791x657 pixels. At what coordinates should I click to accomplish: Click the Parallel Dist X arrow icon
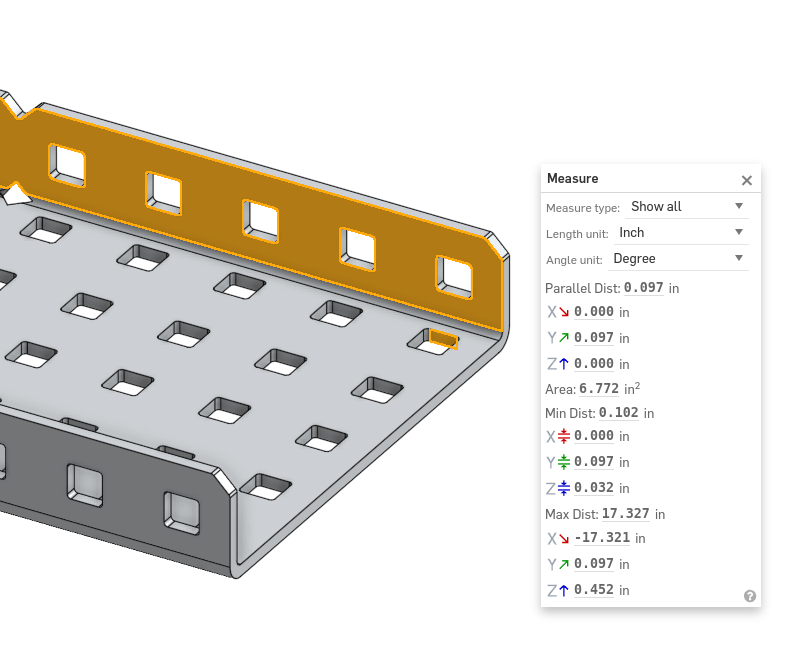tap(564, 312)
